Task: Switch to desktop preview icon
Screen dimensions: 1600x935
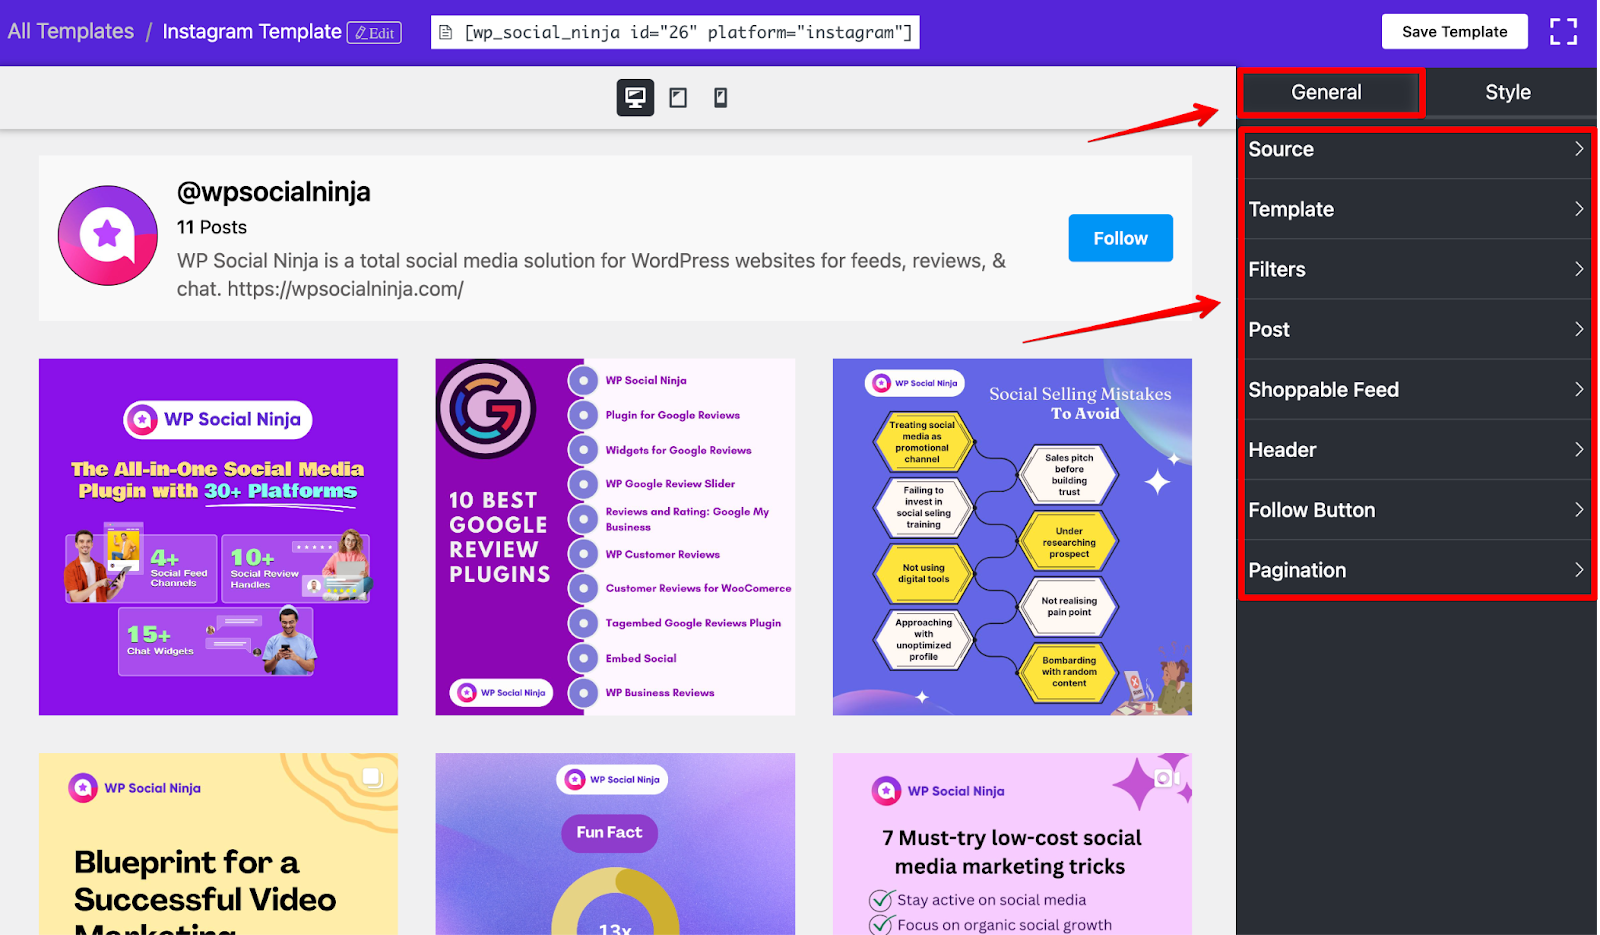Action: [x=635, y=98]
